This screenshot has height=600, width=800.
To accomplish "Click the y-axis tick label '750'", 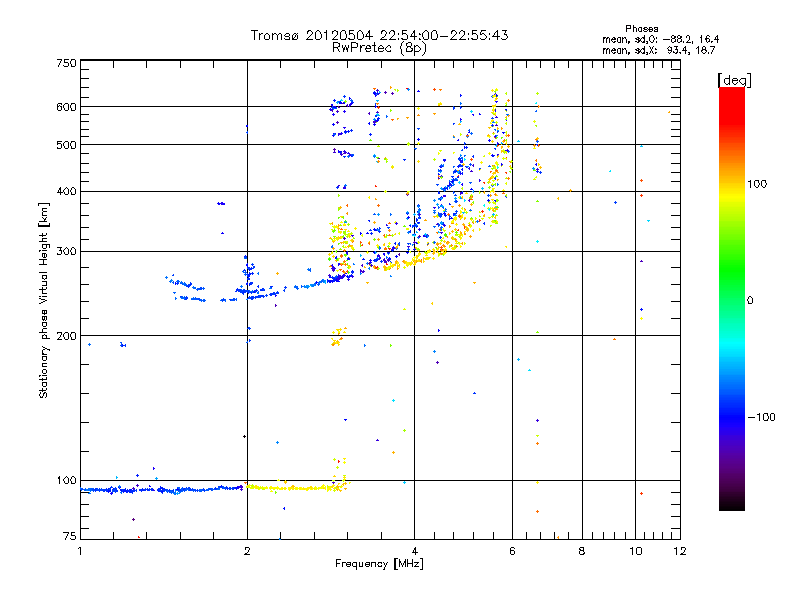I will click(66, 63).
